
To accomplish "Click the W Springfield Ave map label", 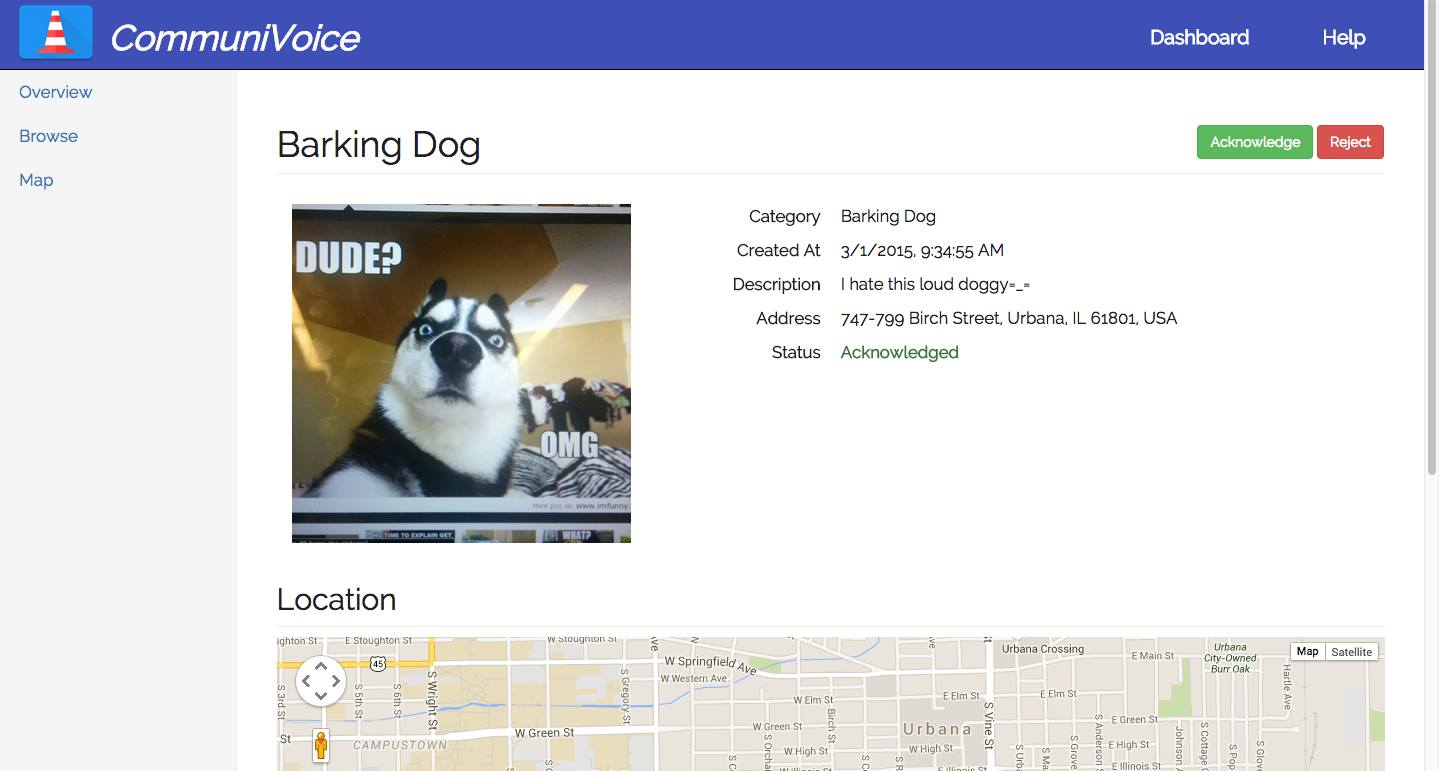I will (711, 663).
